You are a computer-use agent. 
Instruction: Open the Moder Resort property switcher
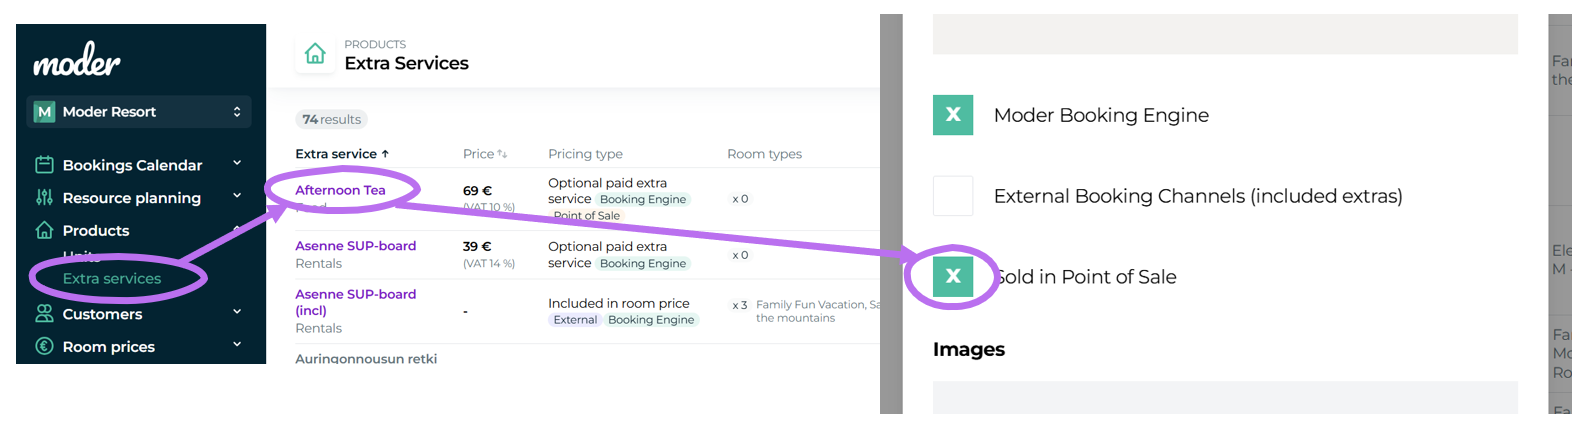(237, 112)
